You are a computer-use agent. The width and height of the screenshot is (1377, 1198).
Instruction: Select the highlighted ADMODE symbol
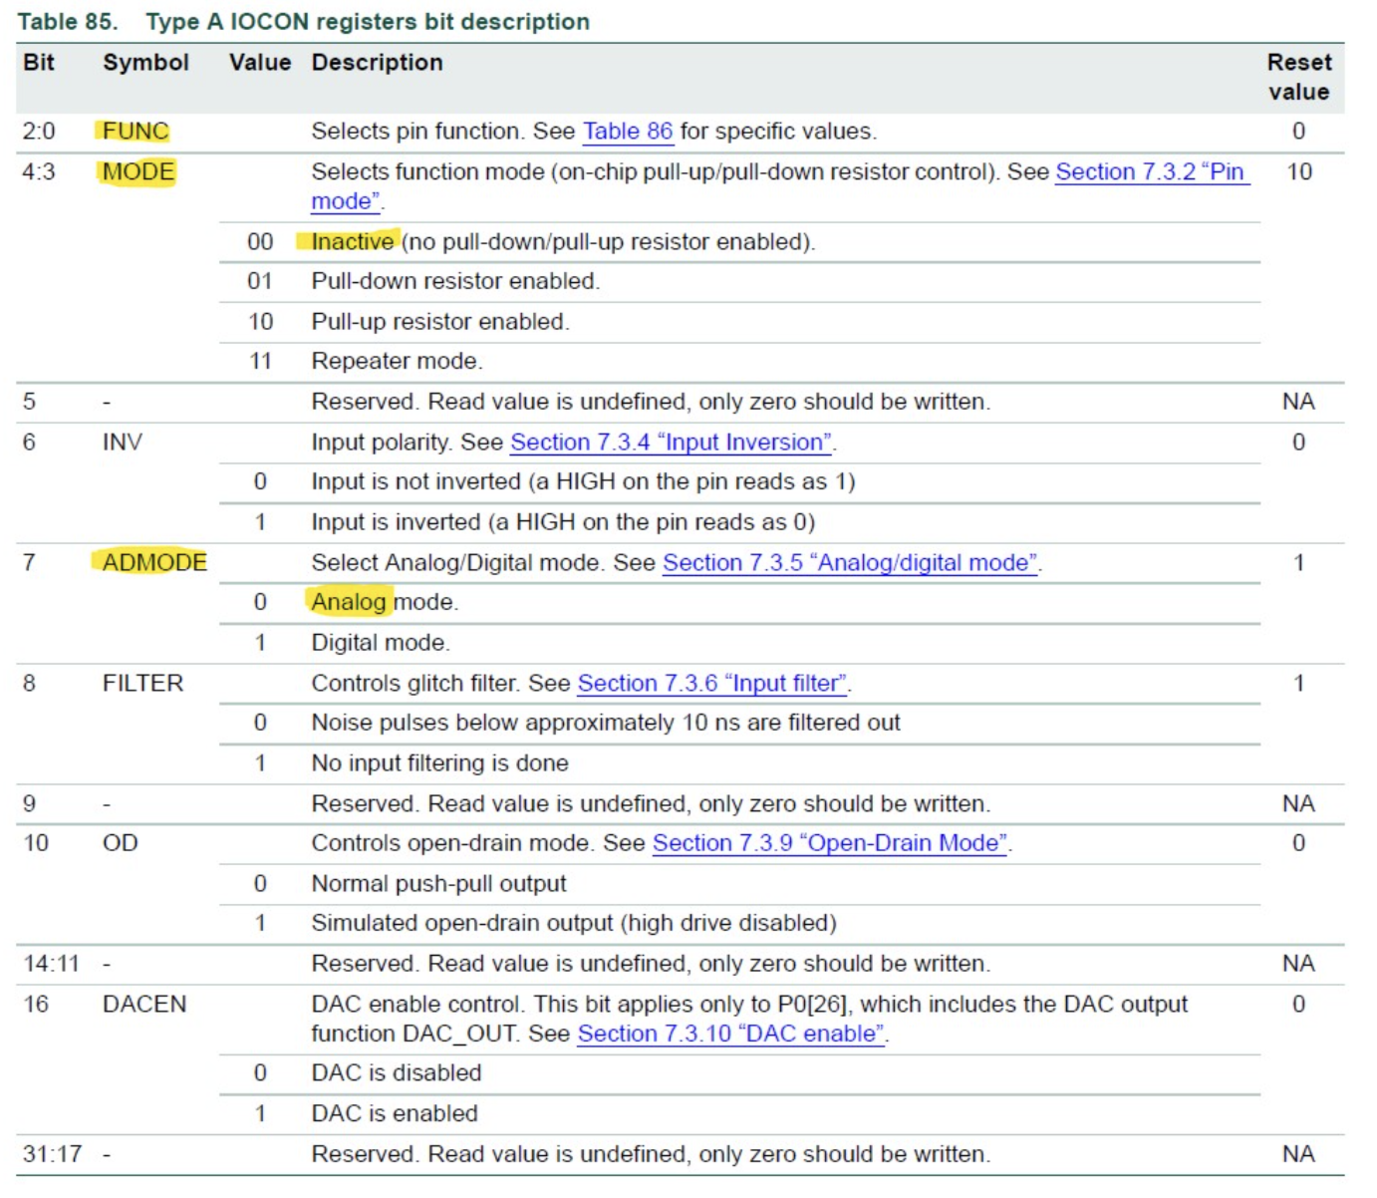153,563
